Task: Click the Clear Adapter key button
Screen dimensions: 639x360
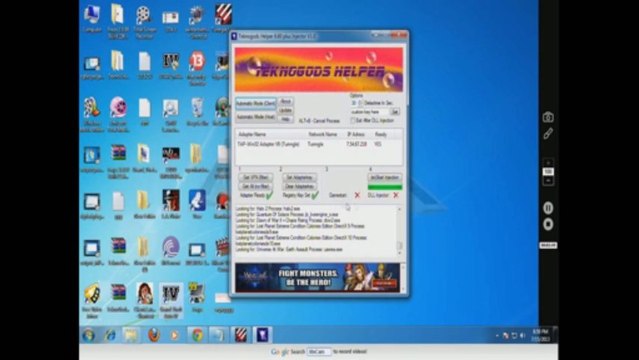Action: click(x=300, y=186)
